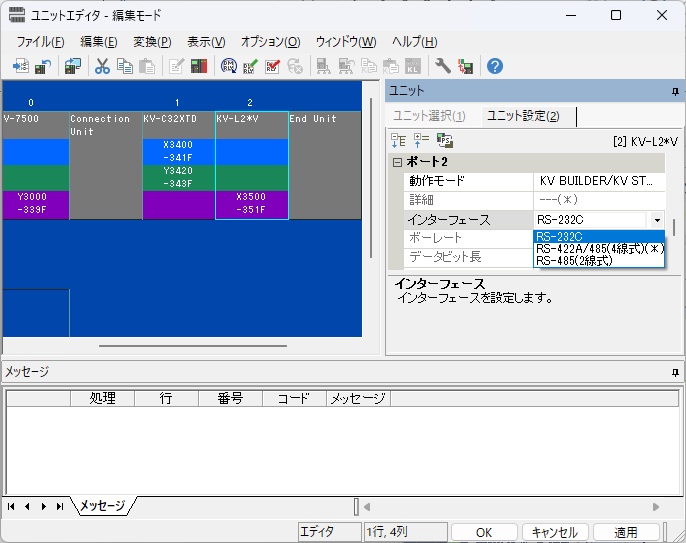Click the red and green unit block icon
The height and width of the screenshot is (543, 686).
pos(199,66)
